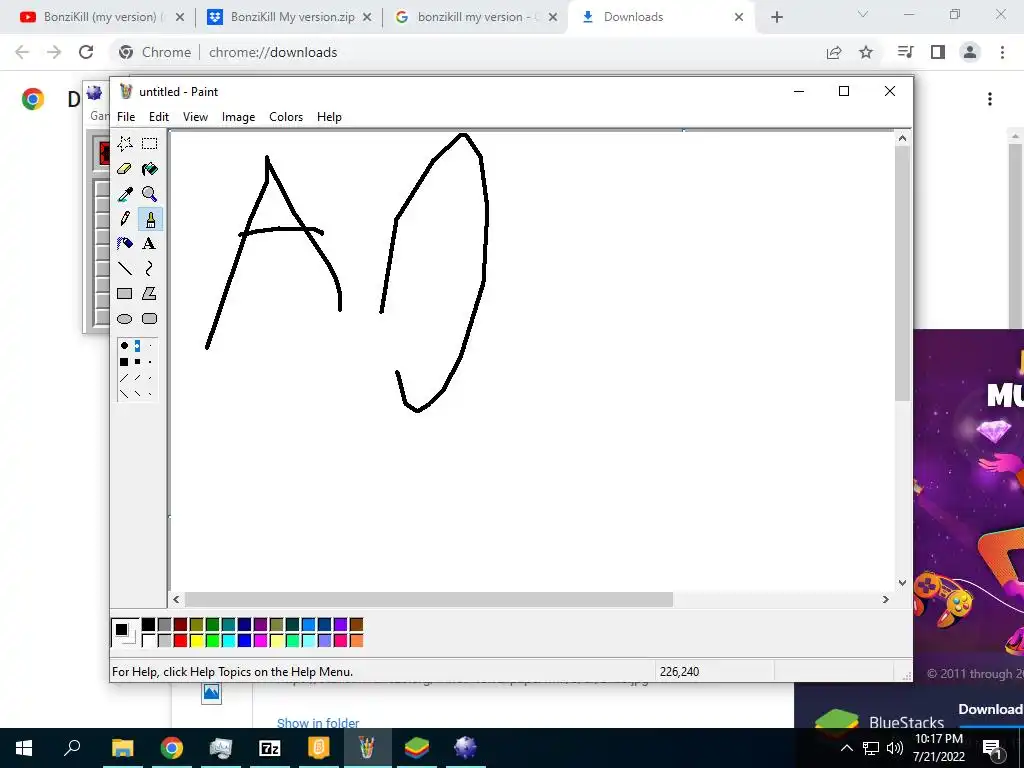The height and width of the screenshot is (768, 1024).
Task: Click the highlighted Brush tool
Action: pos(150,219)
